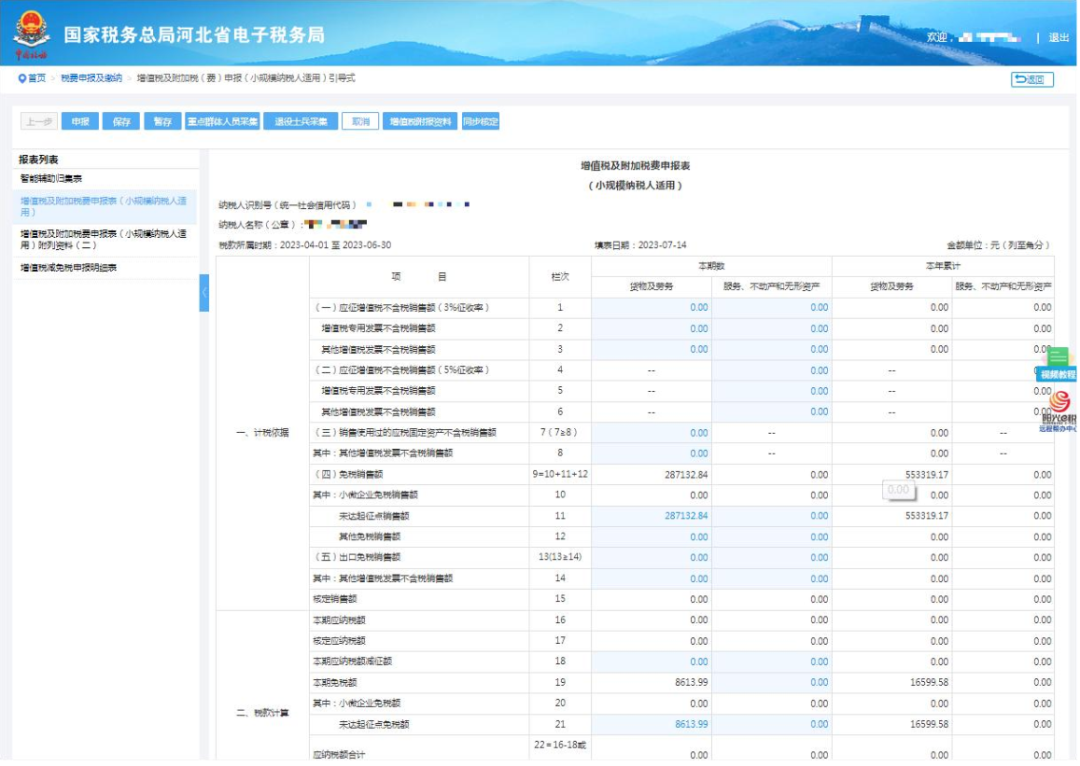
Task: Edit row 4 本期数 服务 field
Action: click(x=773, y=371)
